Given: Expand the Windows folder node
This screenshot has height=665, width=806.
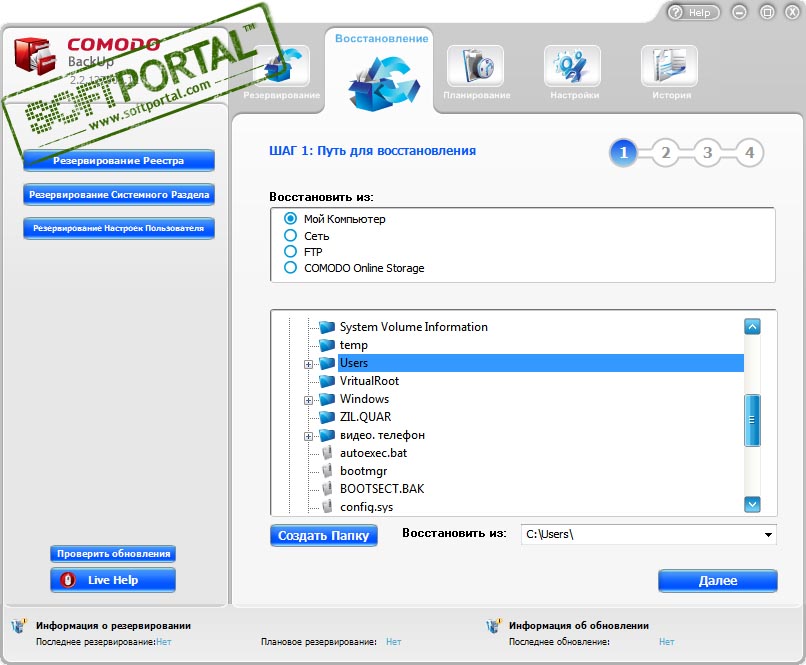Looking at the screenshot, I should [308, 400].
